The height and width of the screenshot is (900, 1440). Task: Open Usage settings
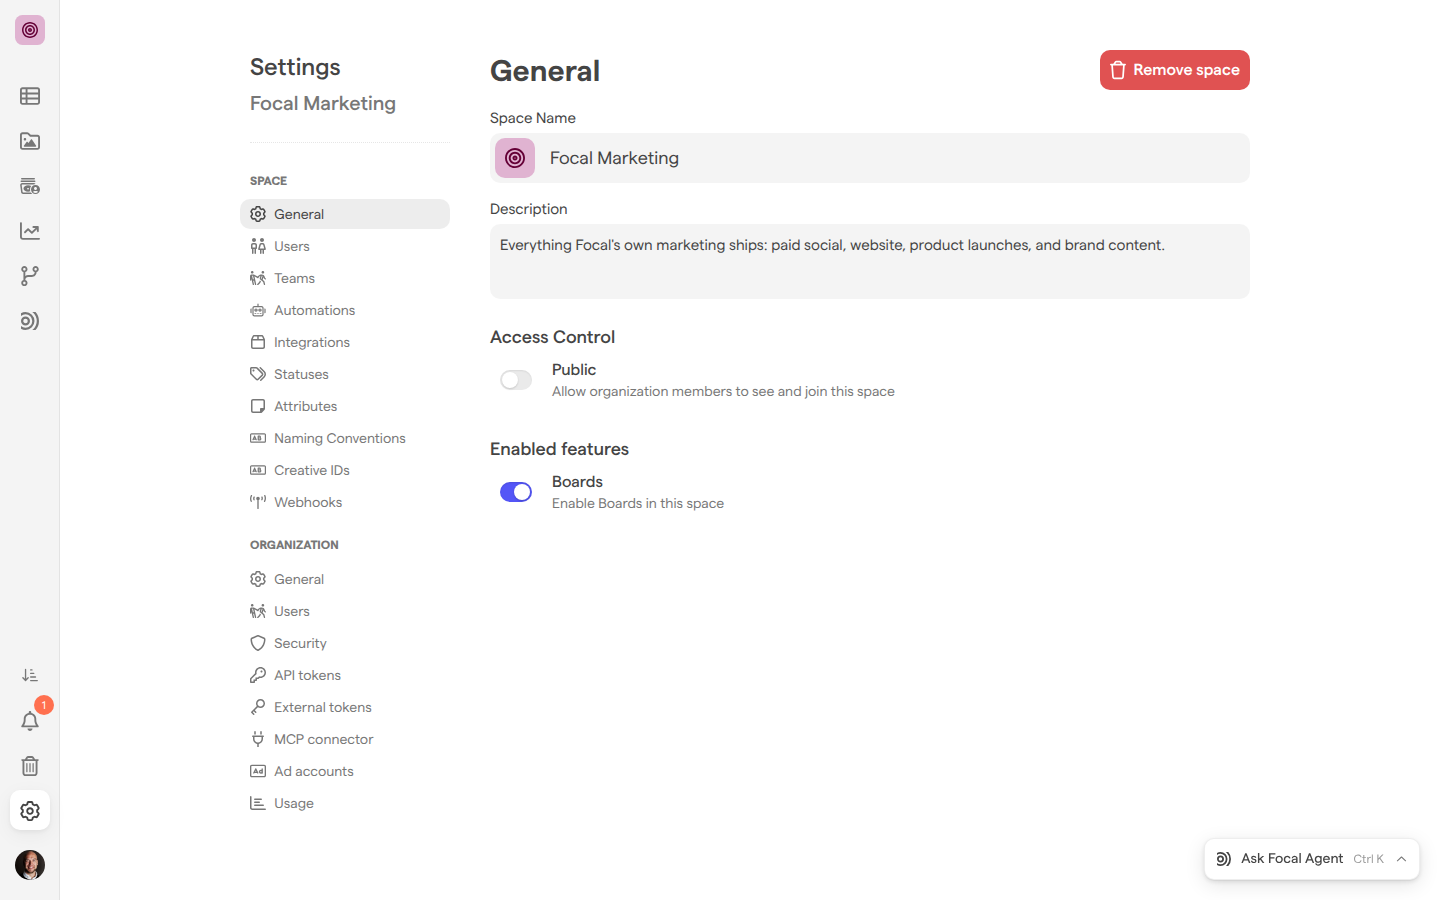tap(345, 803)
